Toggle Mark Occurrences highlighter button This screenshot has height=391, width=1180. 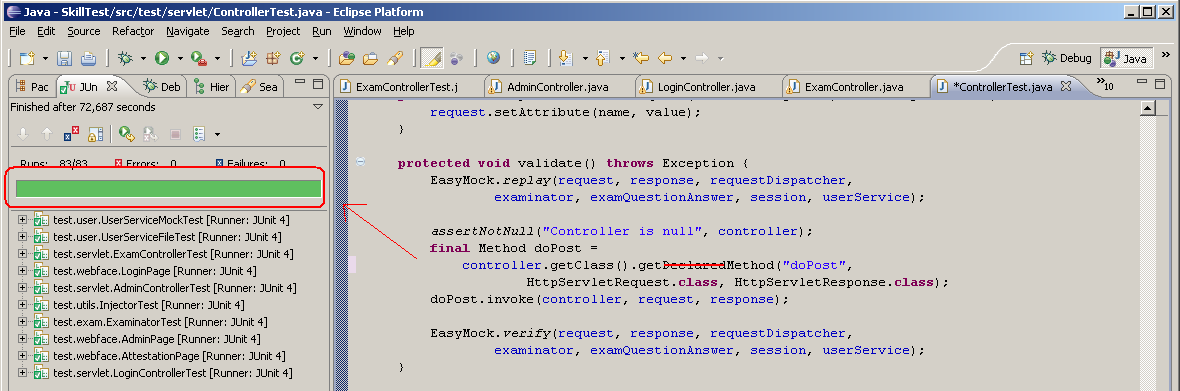coord(432,58)
